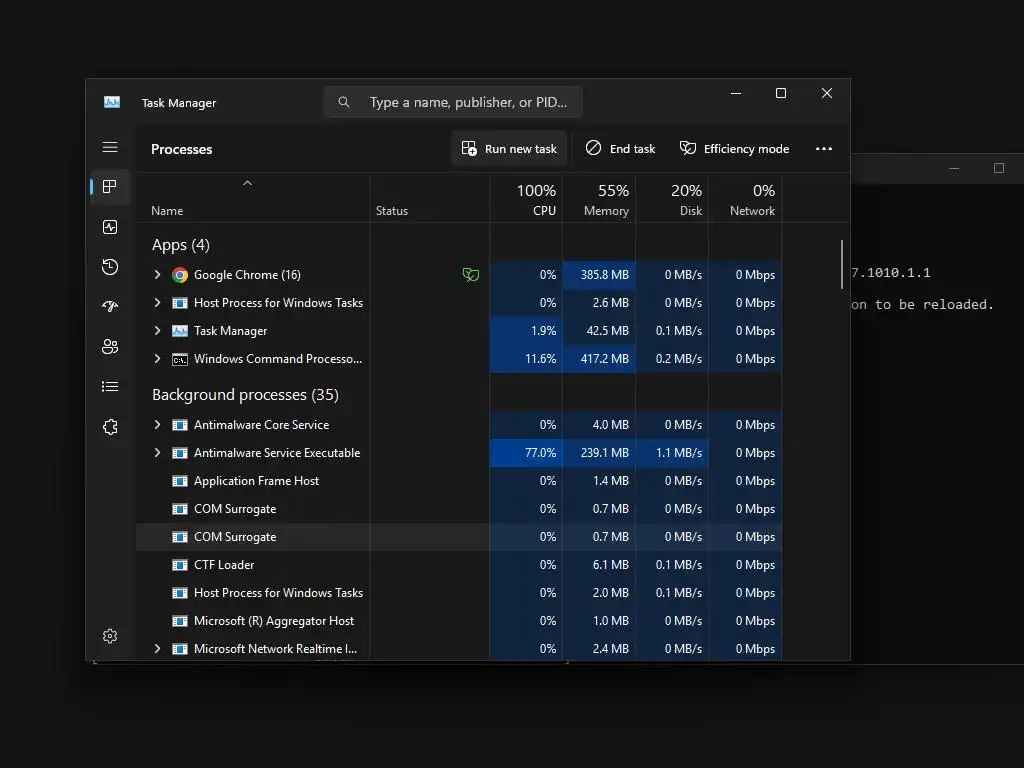Image resolution: width=1024 pixels, height=768 pixels.
Task: Sort by the Status column header
Action: point(429,199)
